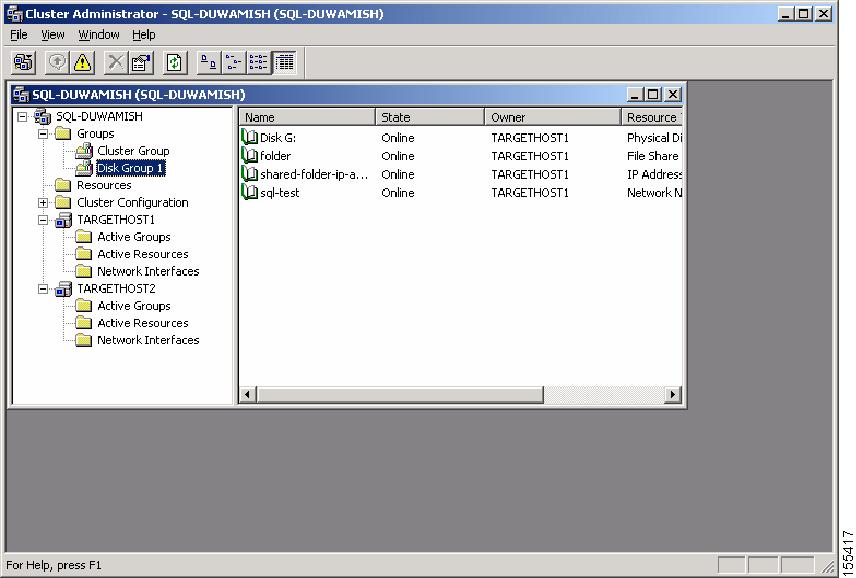This screenshot has width=856, height=578.
Task: Sort by the State column header
Action: [430, 117]
